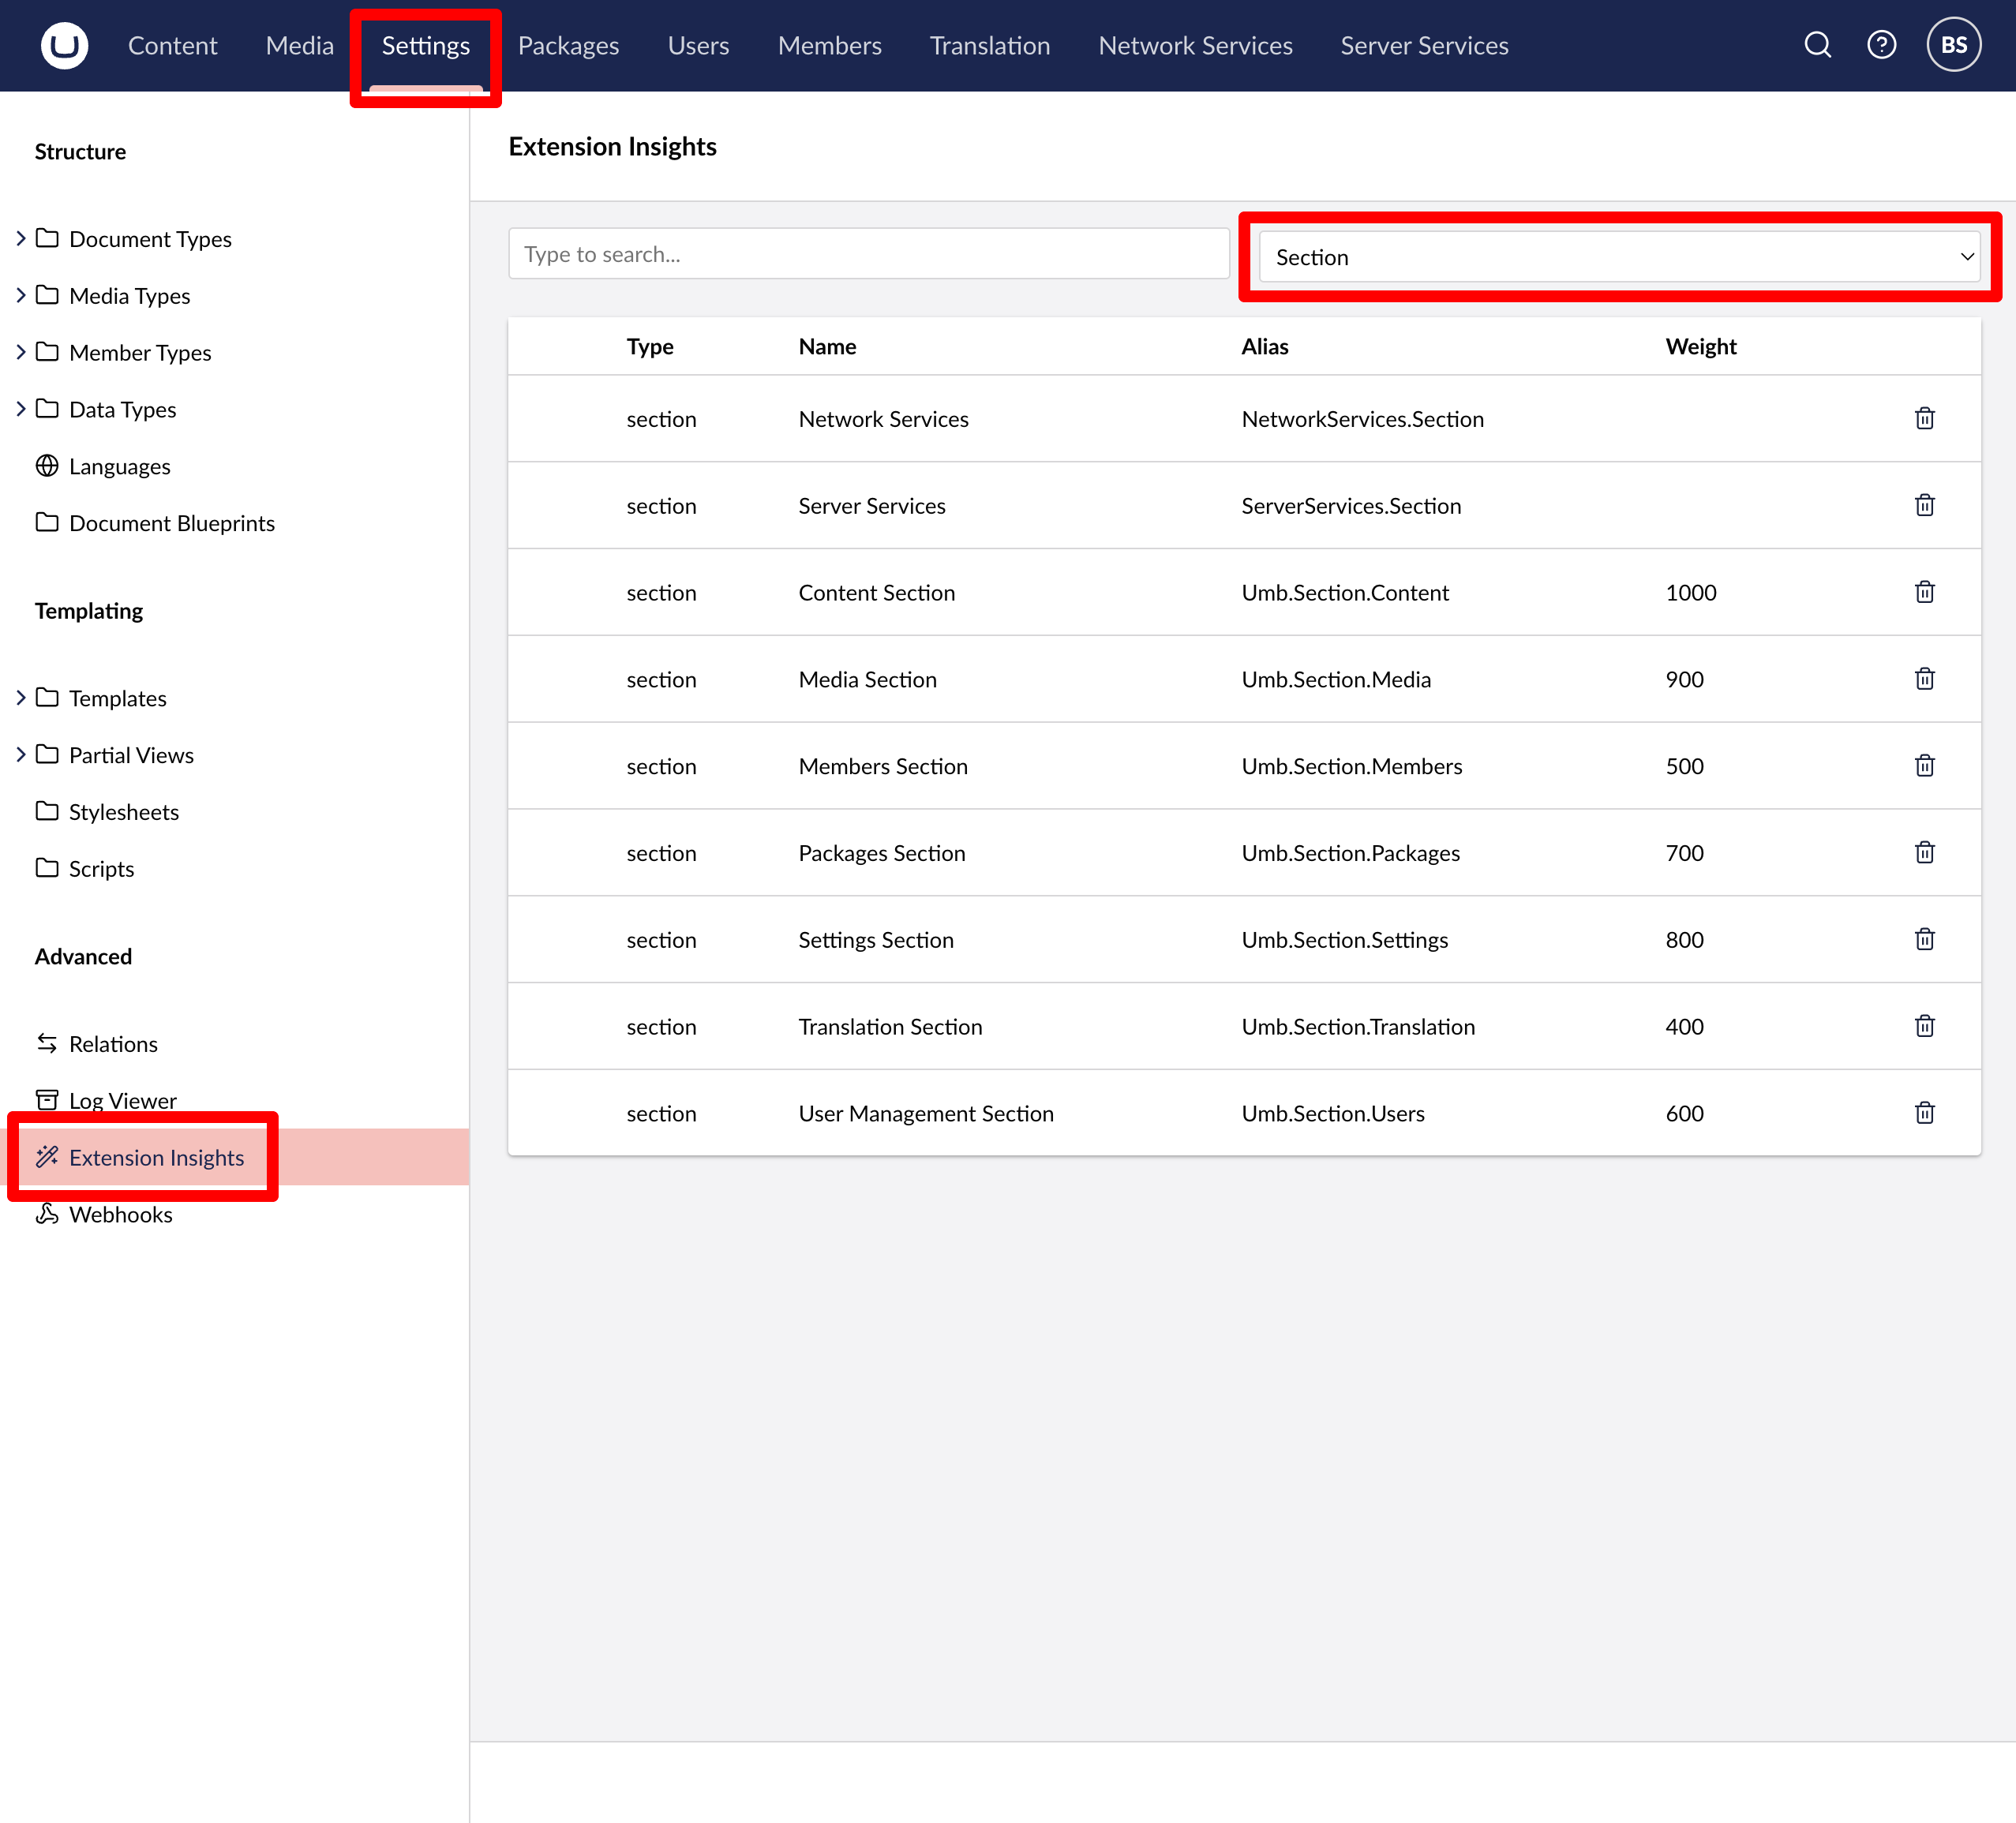Select Languages in the Structure tree
The height and width of the screenshot is (1823, 2016).
(119, 466)
